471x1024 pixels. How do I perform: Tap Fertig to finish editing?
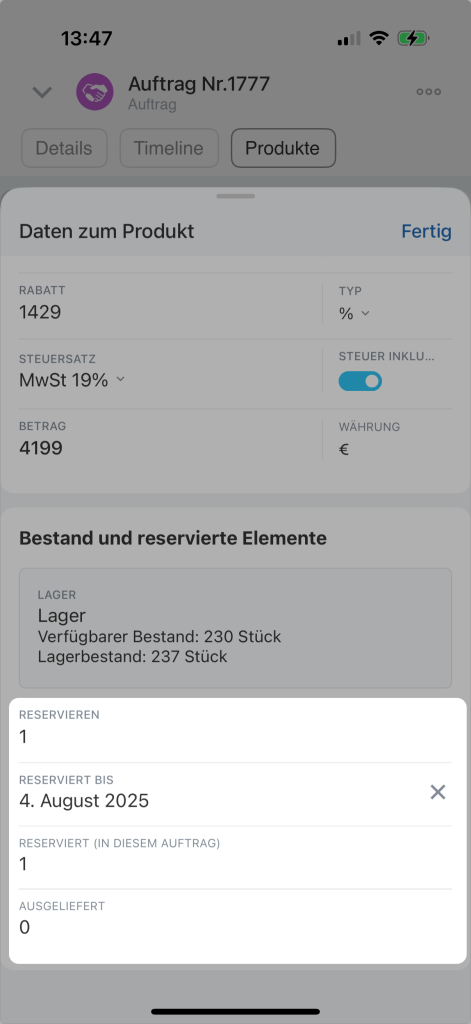(426, 231)
